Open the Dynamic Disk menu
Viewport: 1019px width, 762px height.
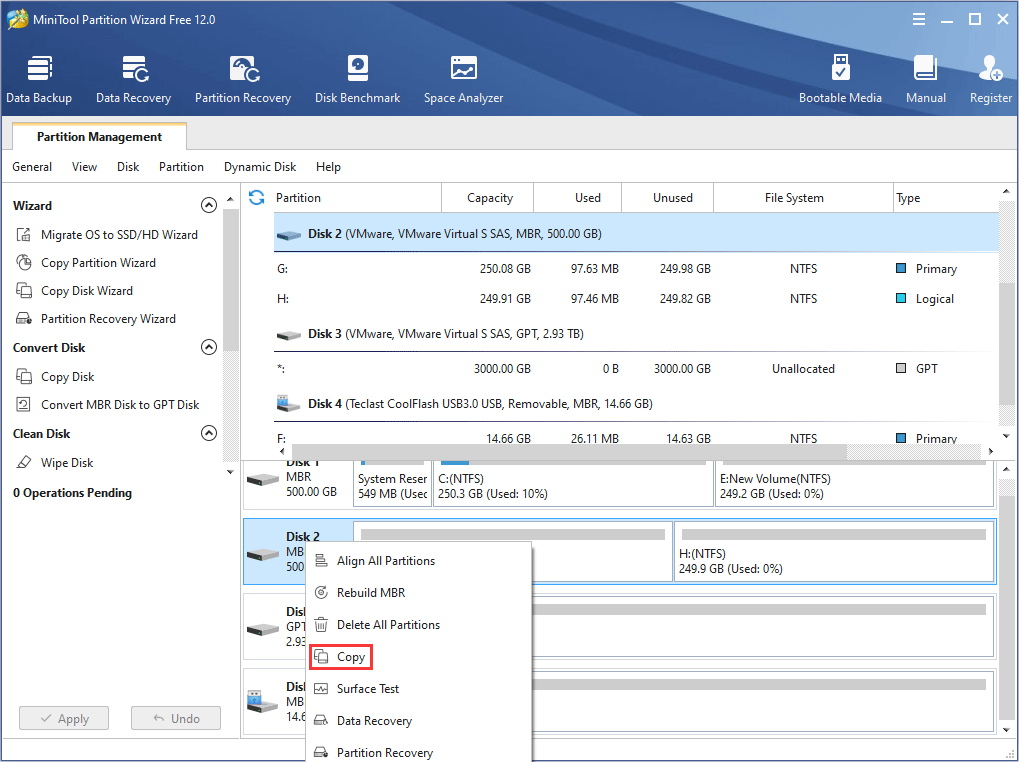[x=260, y=167]
